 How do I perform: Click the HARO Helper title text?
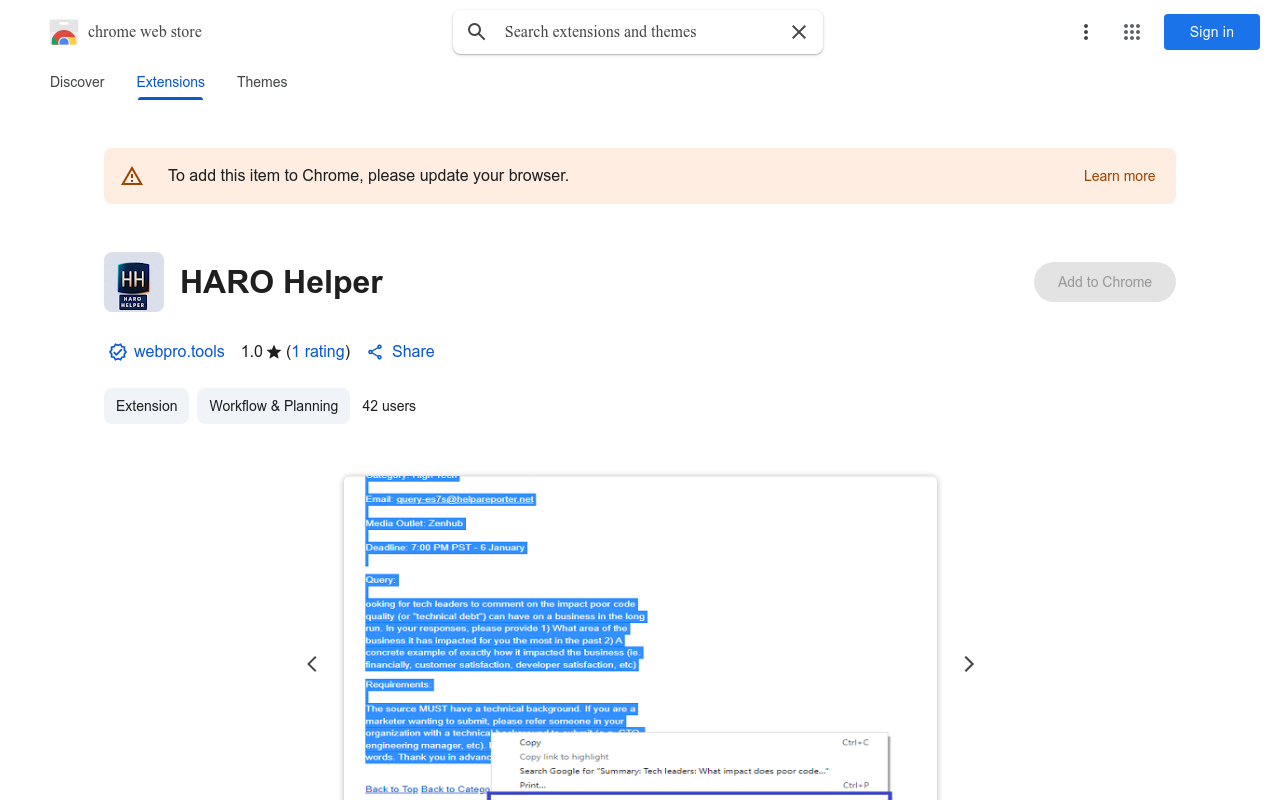click(281, 282)
